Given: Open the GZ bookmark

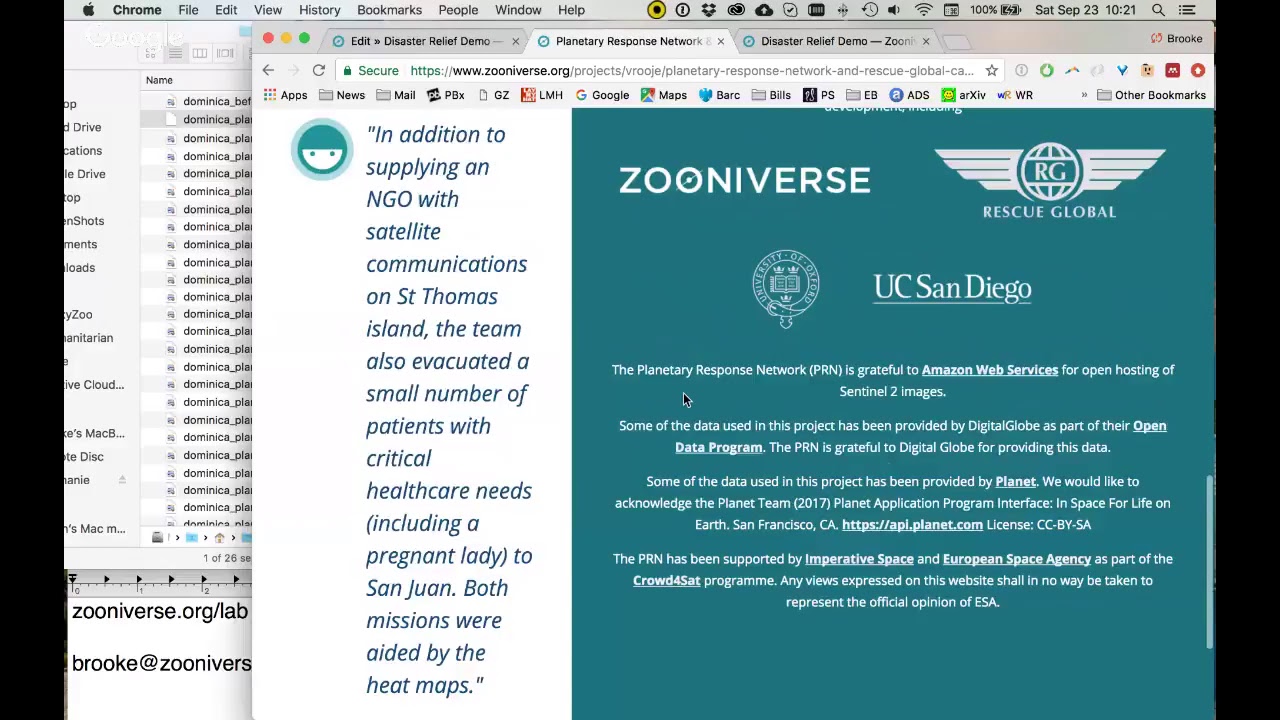Looking at the screenshot, I should (493, 95).
